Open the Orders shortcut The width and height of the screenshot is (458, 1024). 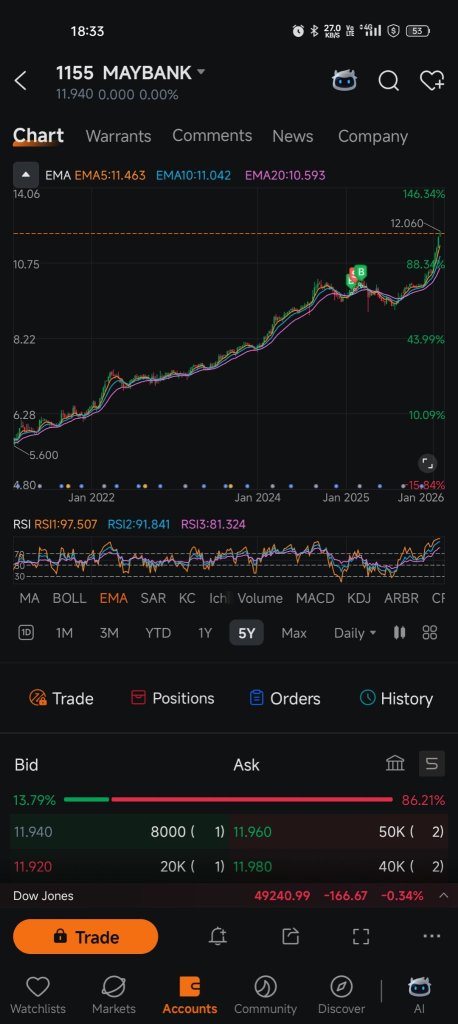[285, 699]
